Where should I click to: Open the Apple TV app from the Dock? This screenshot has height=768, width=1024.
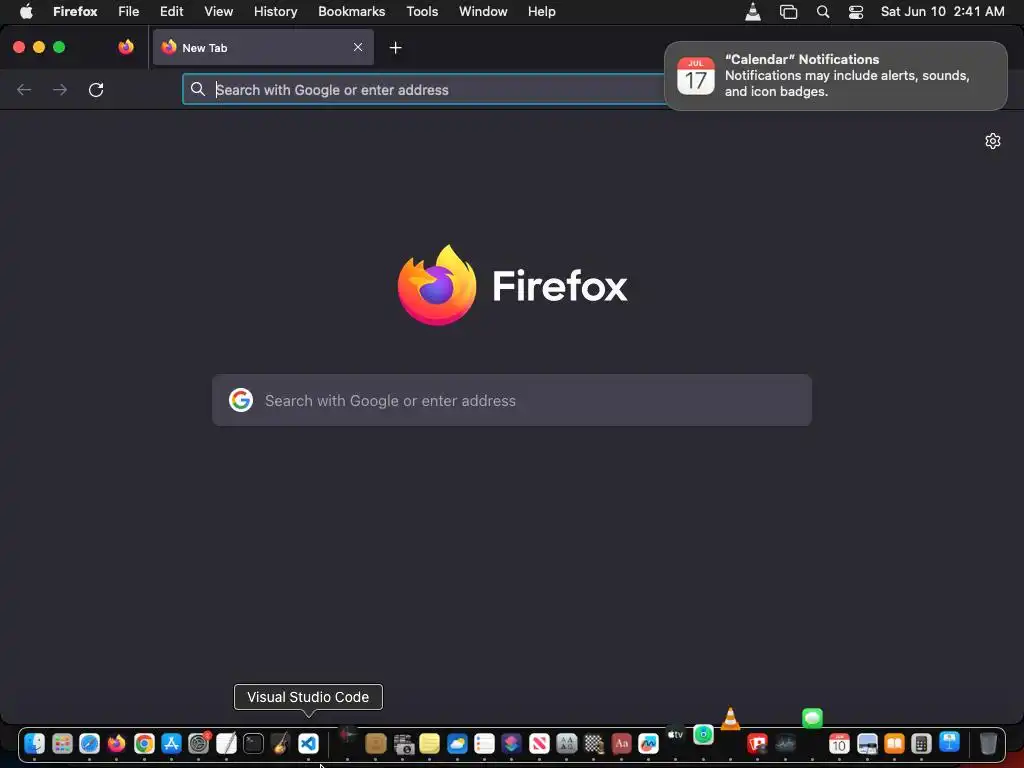(x=675, y=735)
